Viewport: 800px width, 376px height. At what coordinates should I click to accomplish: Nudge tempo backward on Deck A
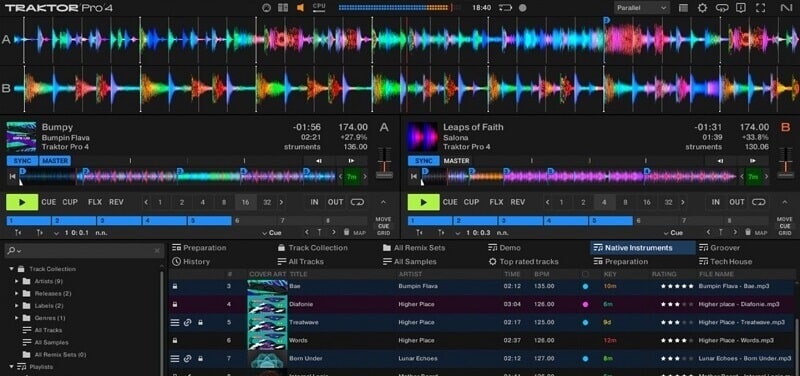[x=318, y=161]
